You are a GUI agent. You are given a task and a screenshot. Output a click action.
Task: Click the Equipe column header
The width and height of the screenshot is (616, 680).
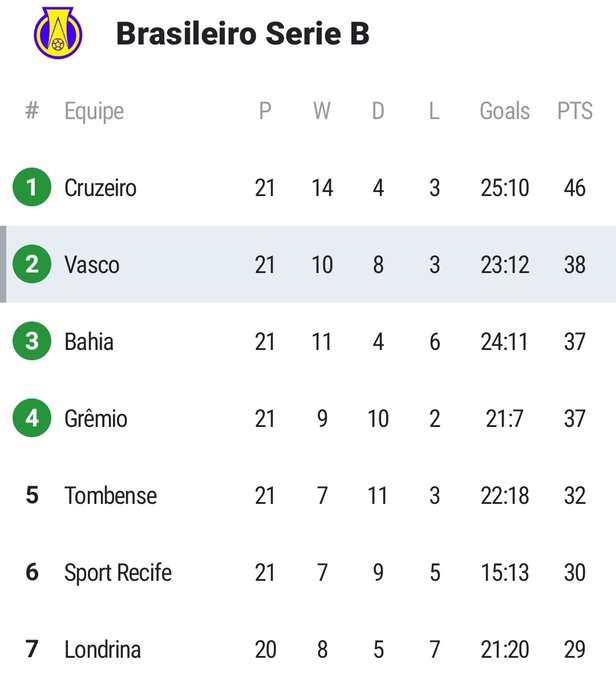(94, 112)
